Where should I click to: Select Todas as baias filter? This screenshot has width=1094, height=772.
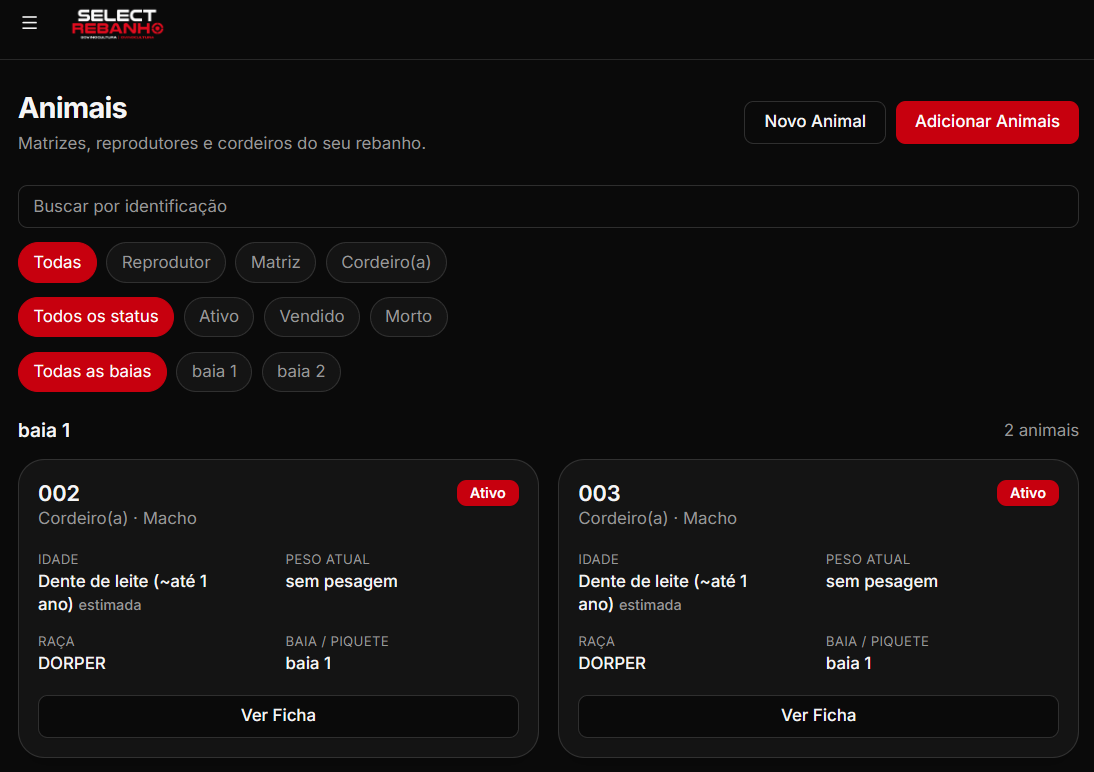point(92,372)
